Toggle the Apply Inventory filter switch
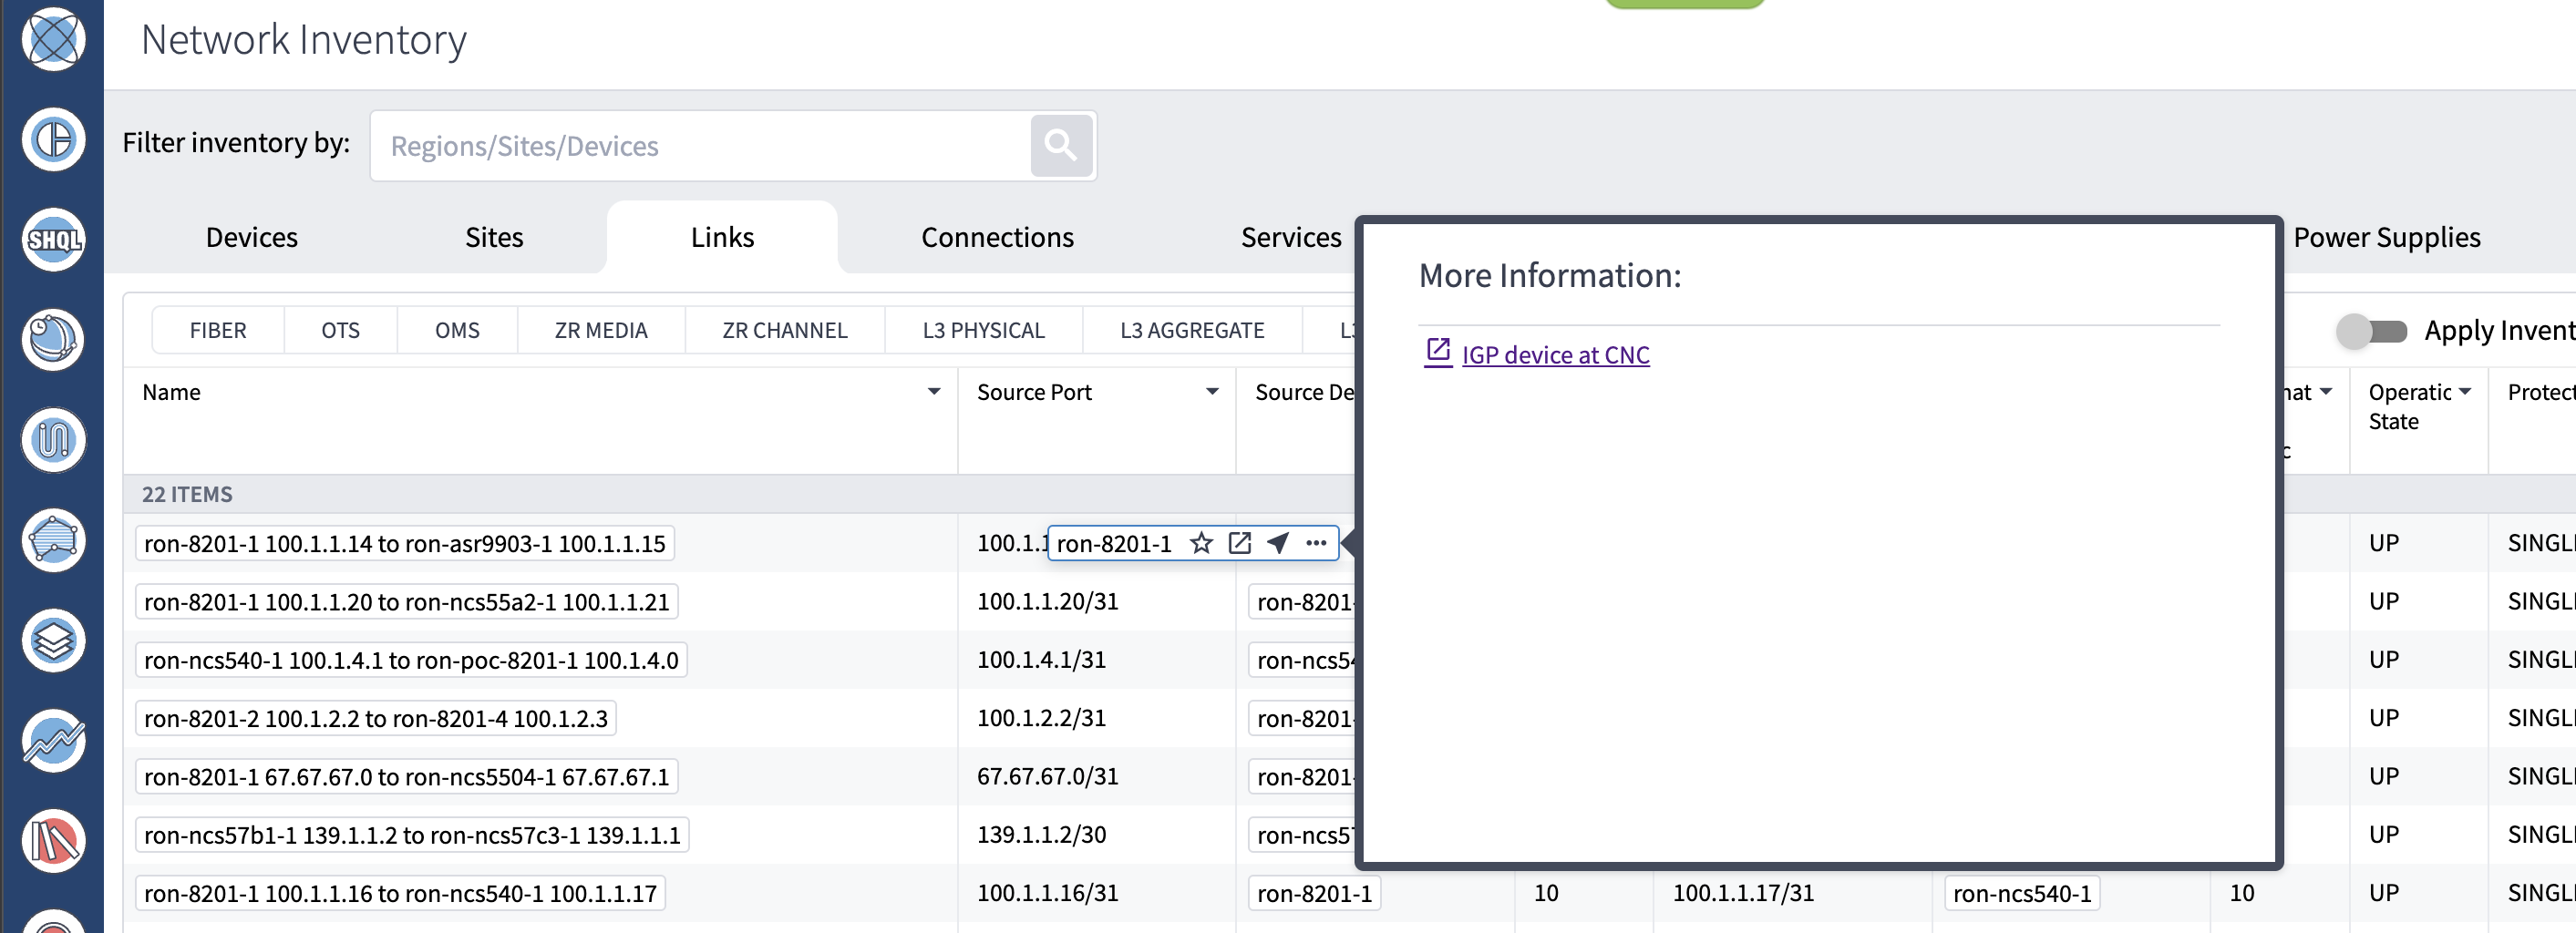2576x933 pixels. click(x=2371, y=331)
